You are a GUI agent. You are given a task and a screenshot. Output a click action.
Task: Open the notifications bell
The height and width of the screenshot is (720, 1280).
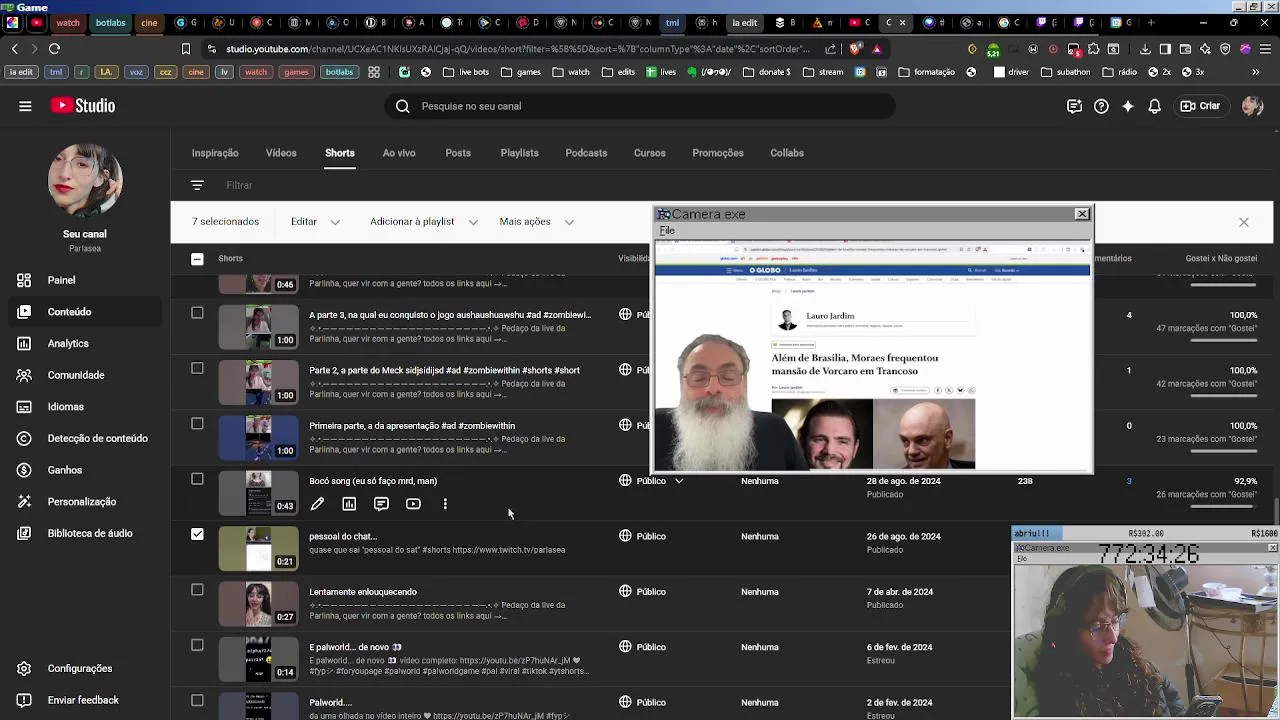(1155, 106)
